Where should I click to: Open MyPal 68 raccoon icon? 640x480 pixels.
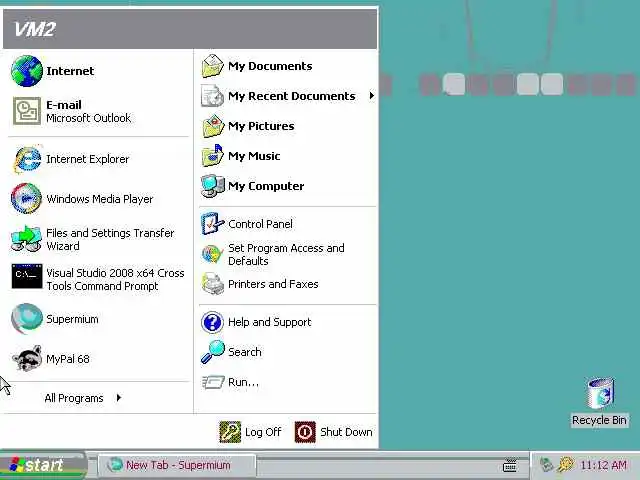[x=27, y=359]
